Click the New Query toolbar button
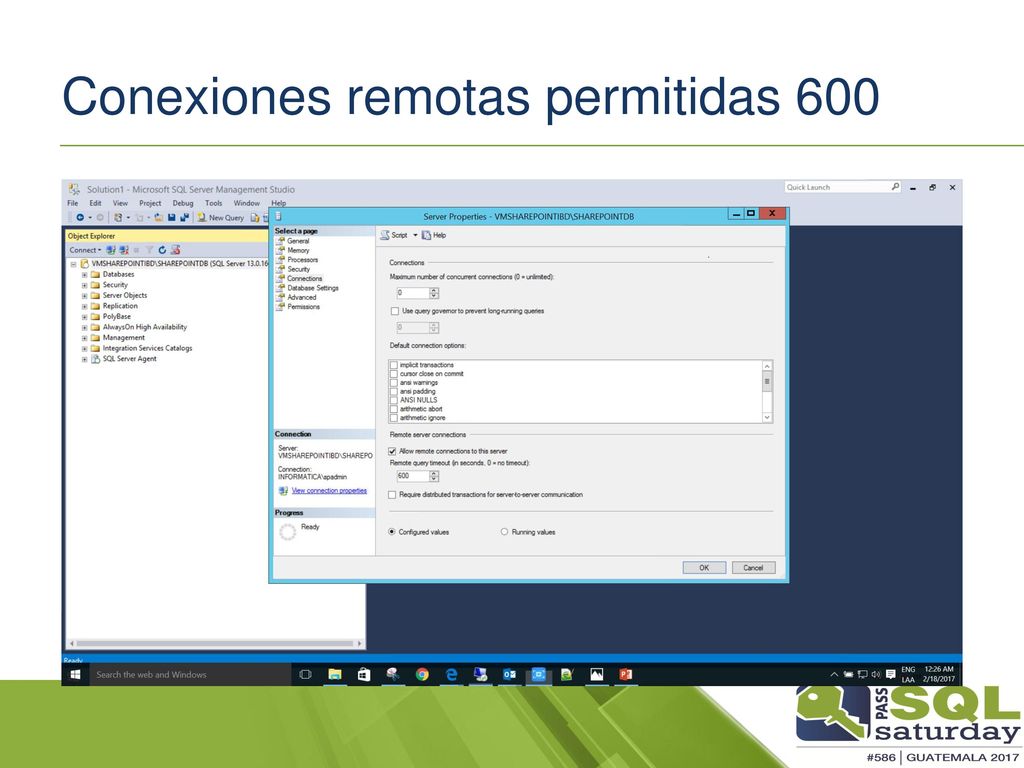The height and width of the screenshot is (768, 1024). 221,217
